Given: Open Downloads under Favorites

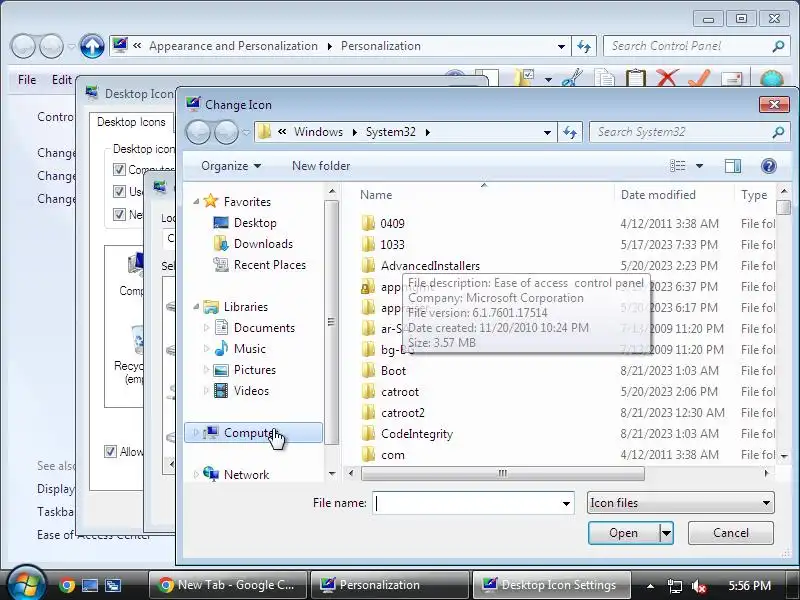Looking at the screenshot, I should point(263,244).
